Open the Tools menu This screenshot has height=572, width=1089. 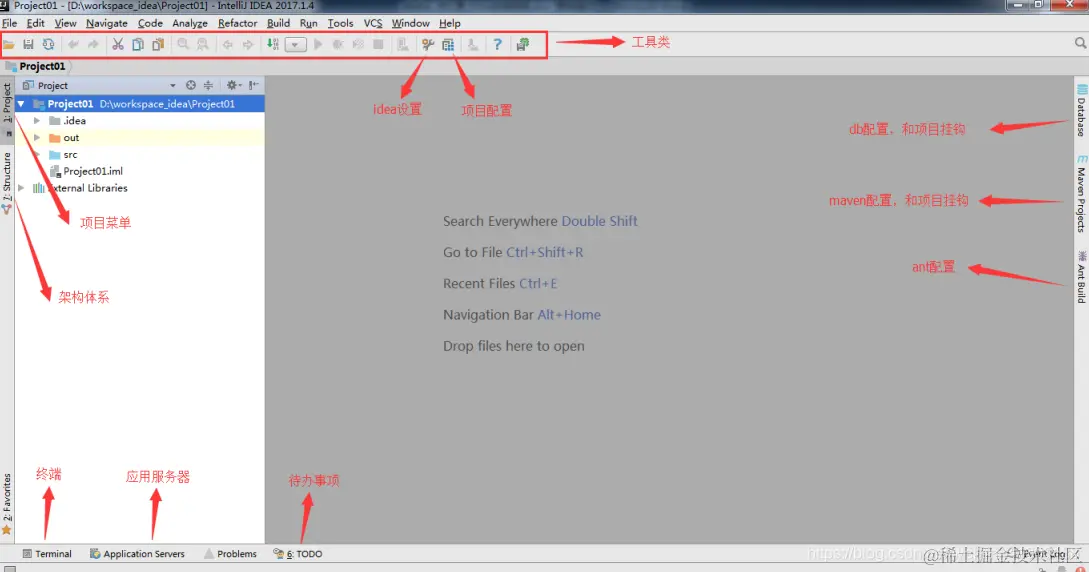pyautogui.click(x=340, y=23)
